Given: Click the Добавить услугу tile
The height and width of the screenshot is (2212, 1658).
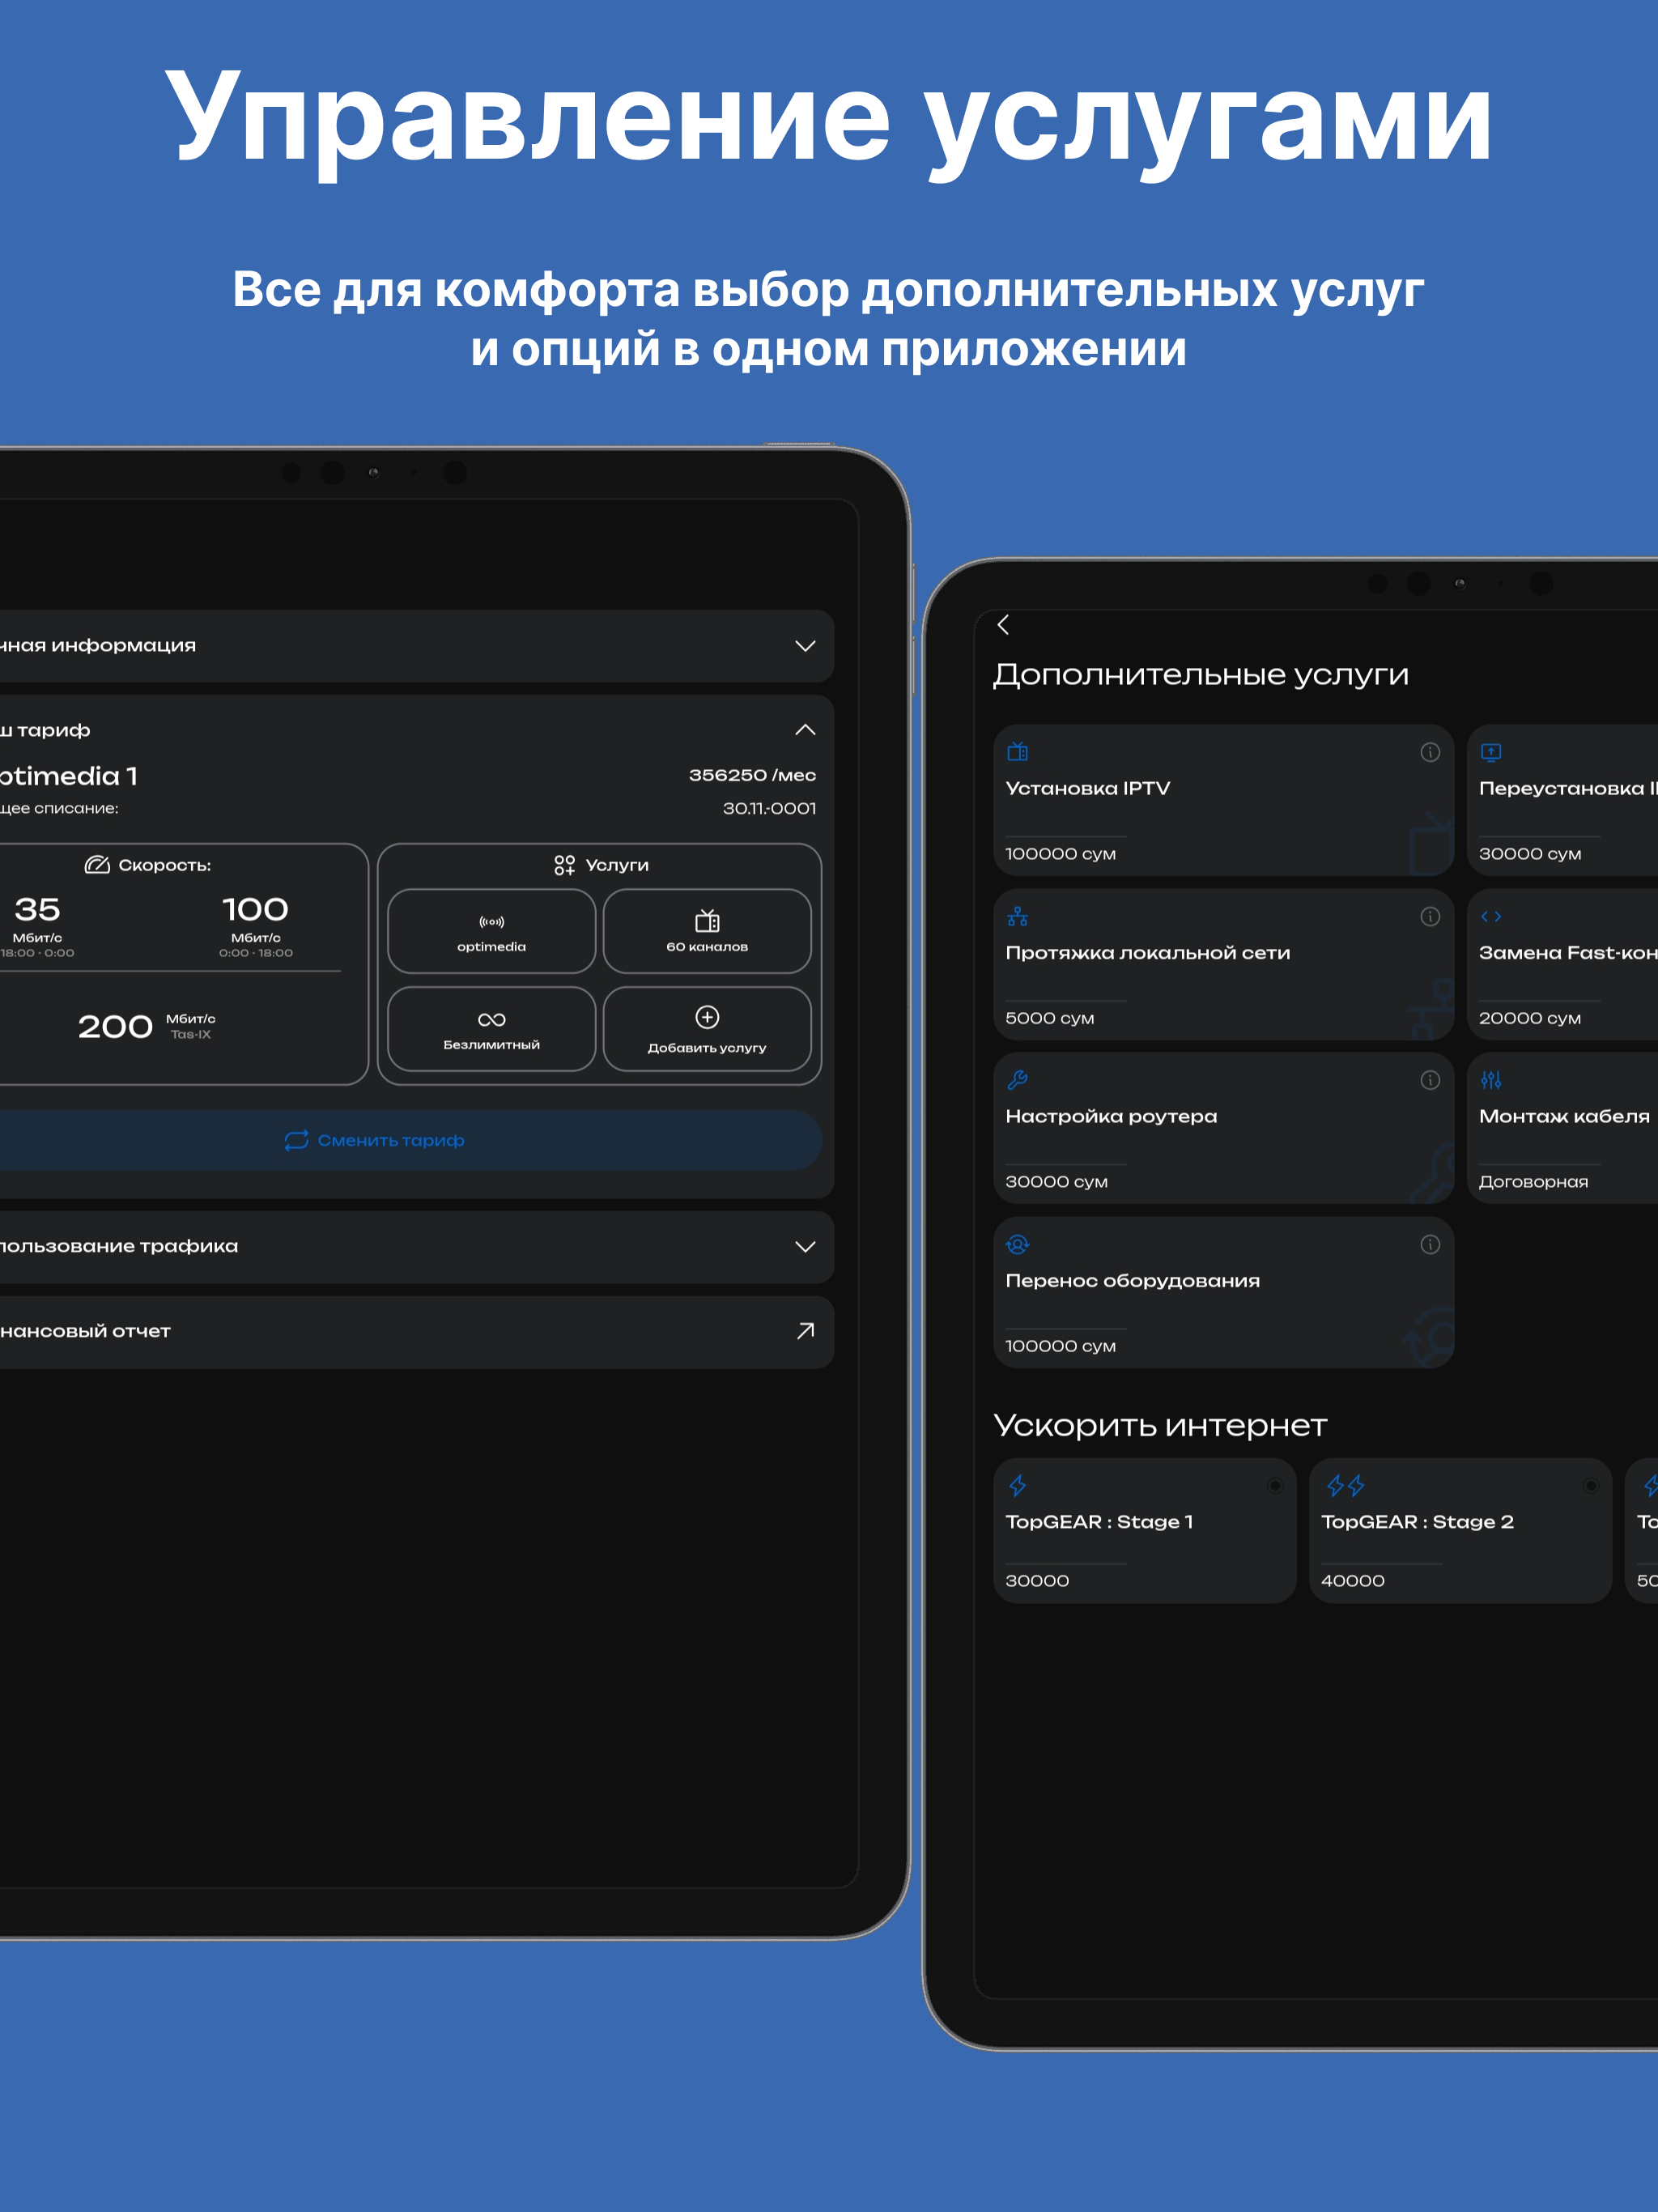Looking at the screenshot, I should coord(707,1029).
